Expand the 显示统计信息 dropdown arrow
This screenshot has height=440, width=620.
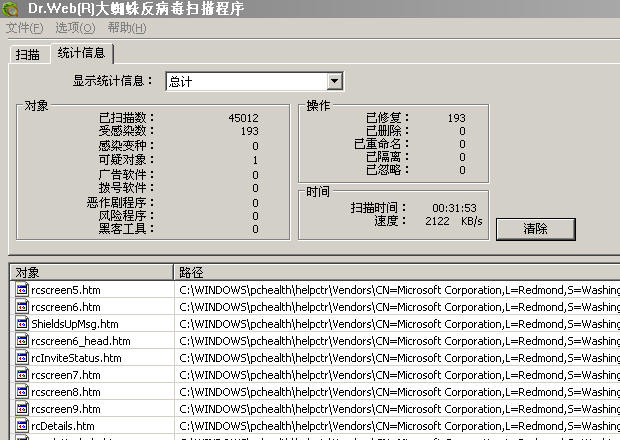(335, 81)
